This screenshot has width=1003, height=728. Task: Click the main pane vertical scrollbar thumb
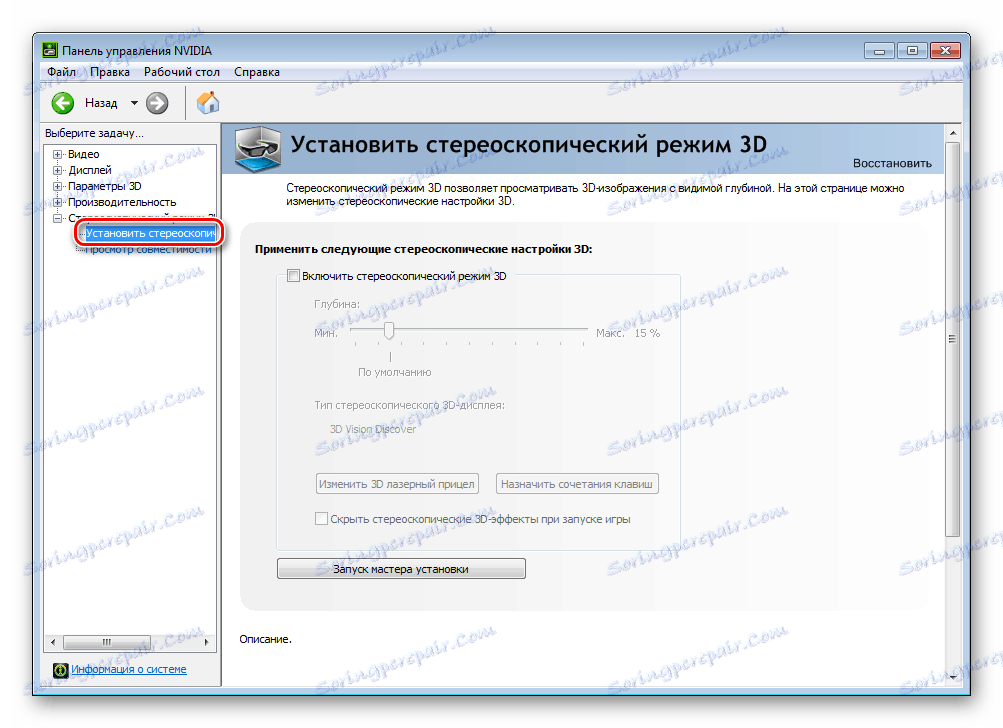(952, 340)
